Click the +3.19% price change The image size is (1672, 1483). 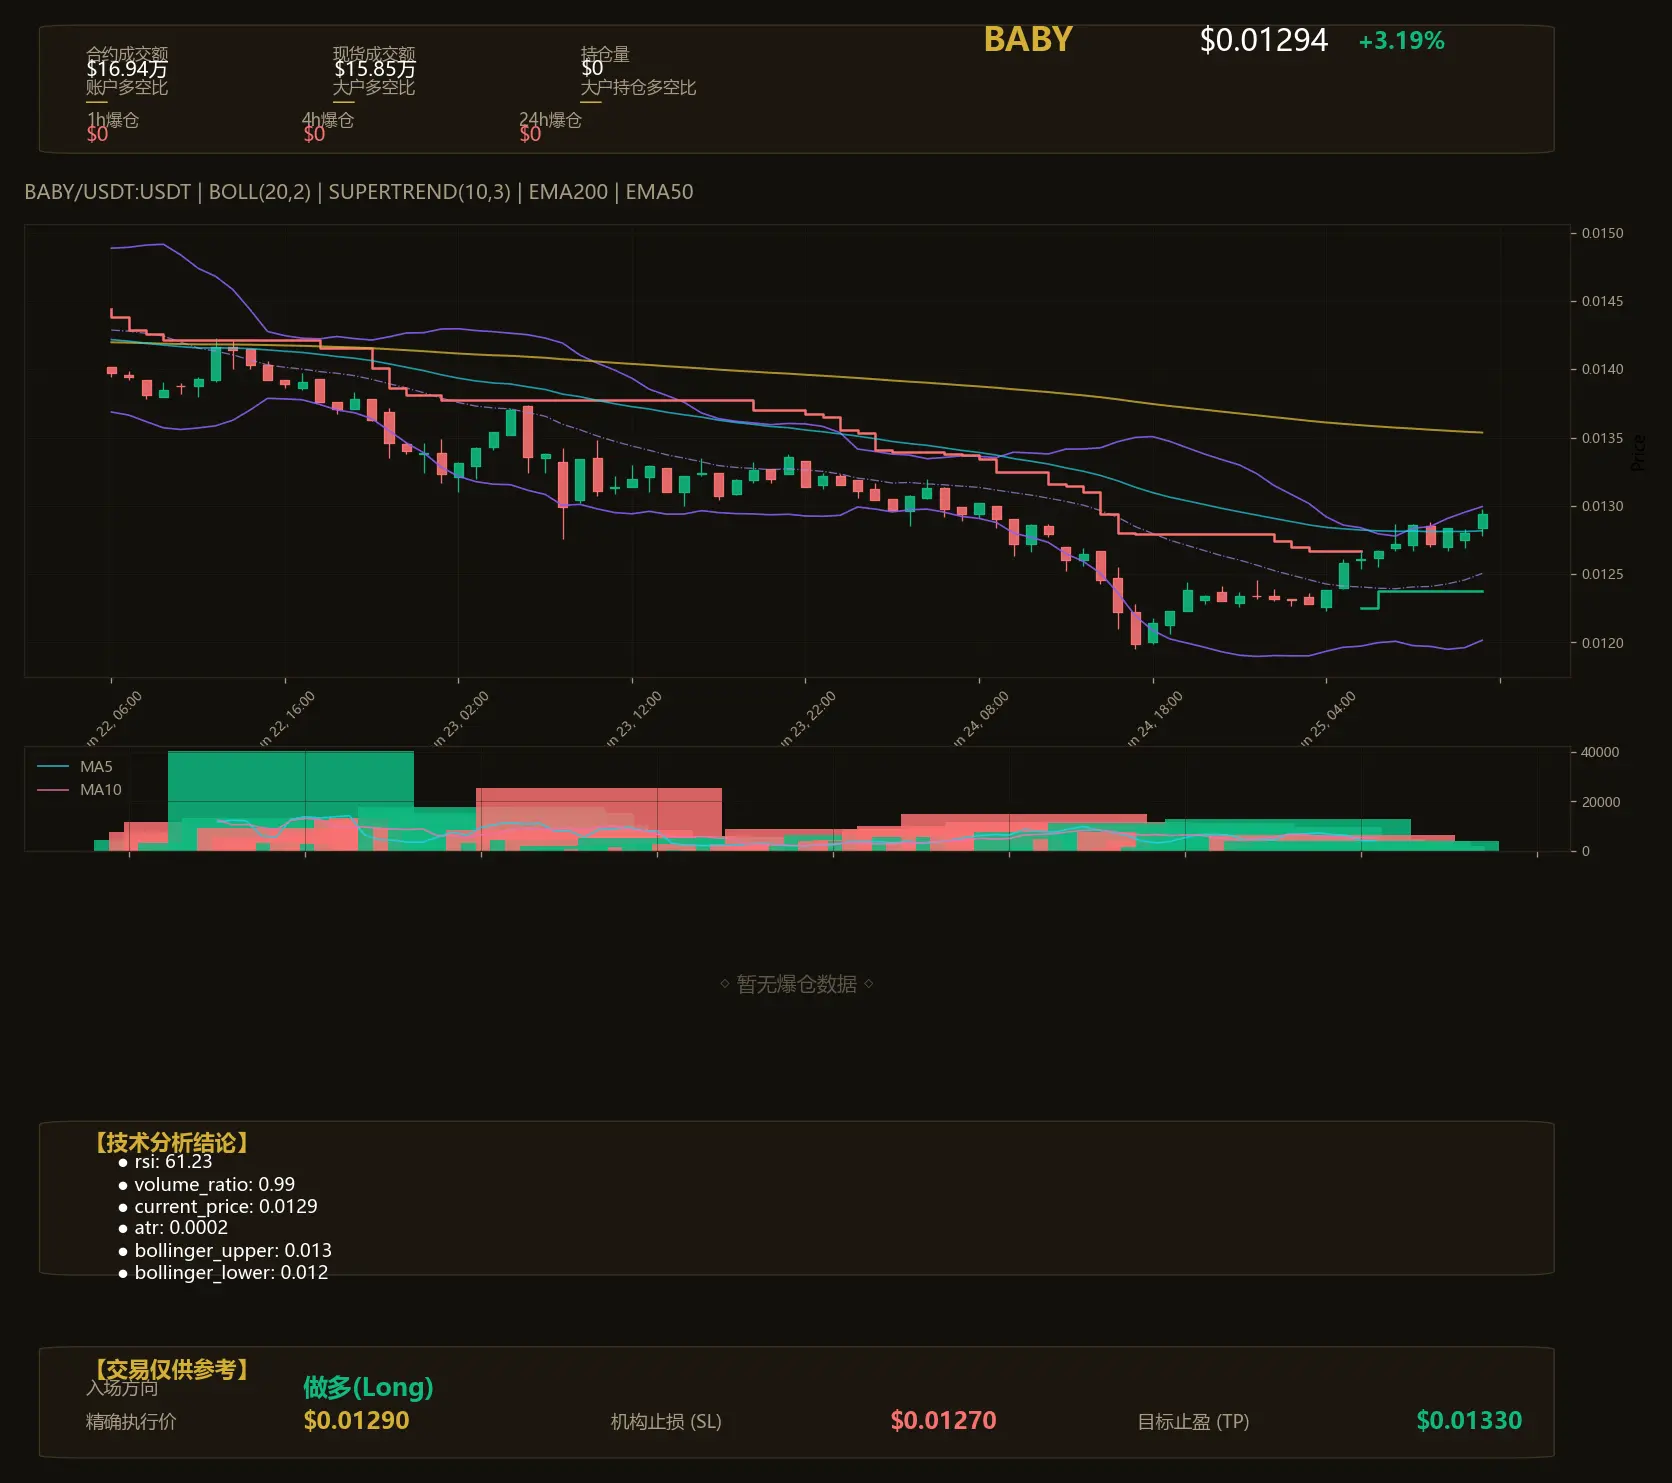(x=1401, y=41)
